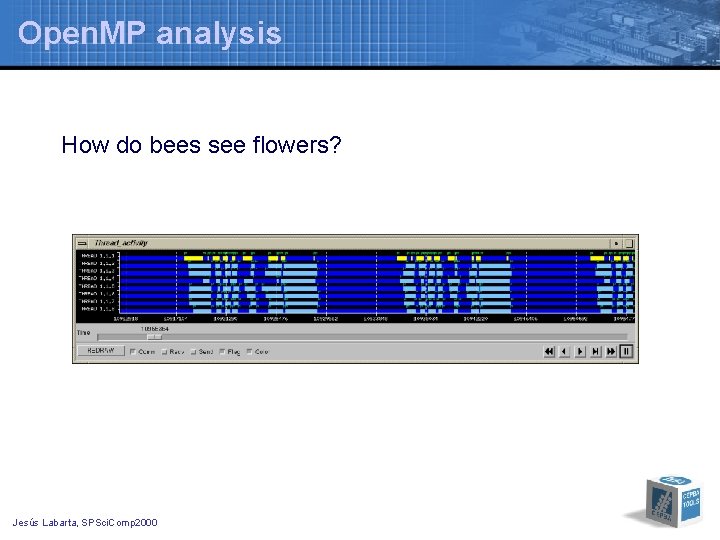This screenshot has height=540, width=720.
Task: Click the 'How do bees see flowers?' text
Action: (x=202, y=145)
